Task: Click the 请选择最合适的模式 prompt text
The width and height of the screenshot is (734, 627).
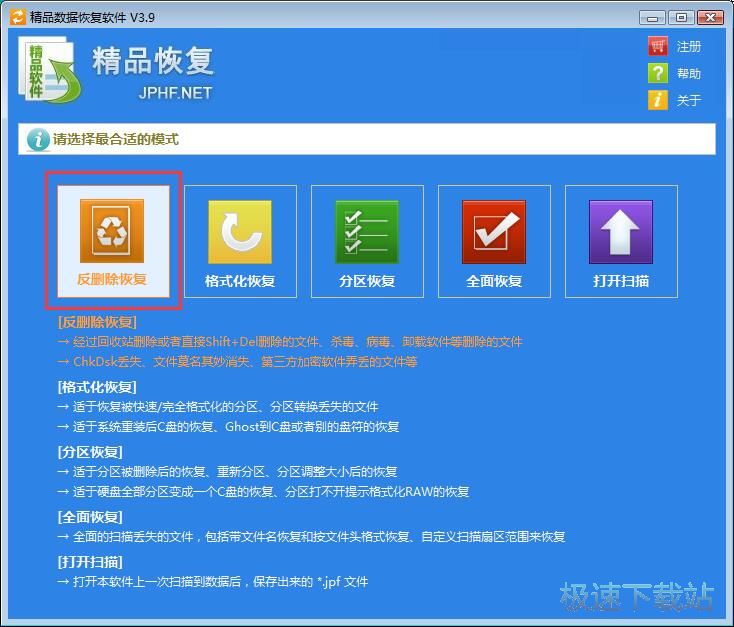Action: coord(116,139)
